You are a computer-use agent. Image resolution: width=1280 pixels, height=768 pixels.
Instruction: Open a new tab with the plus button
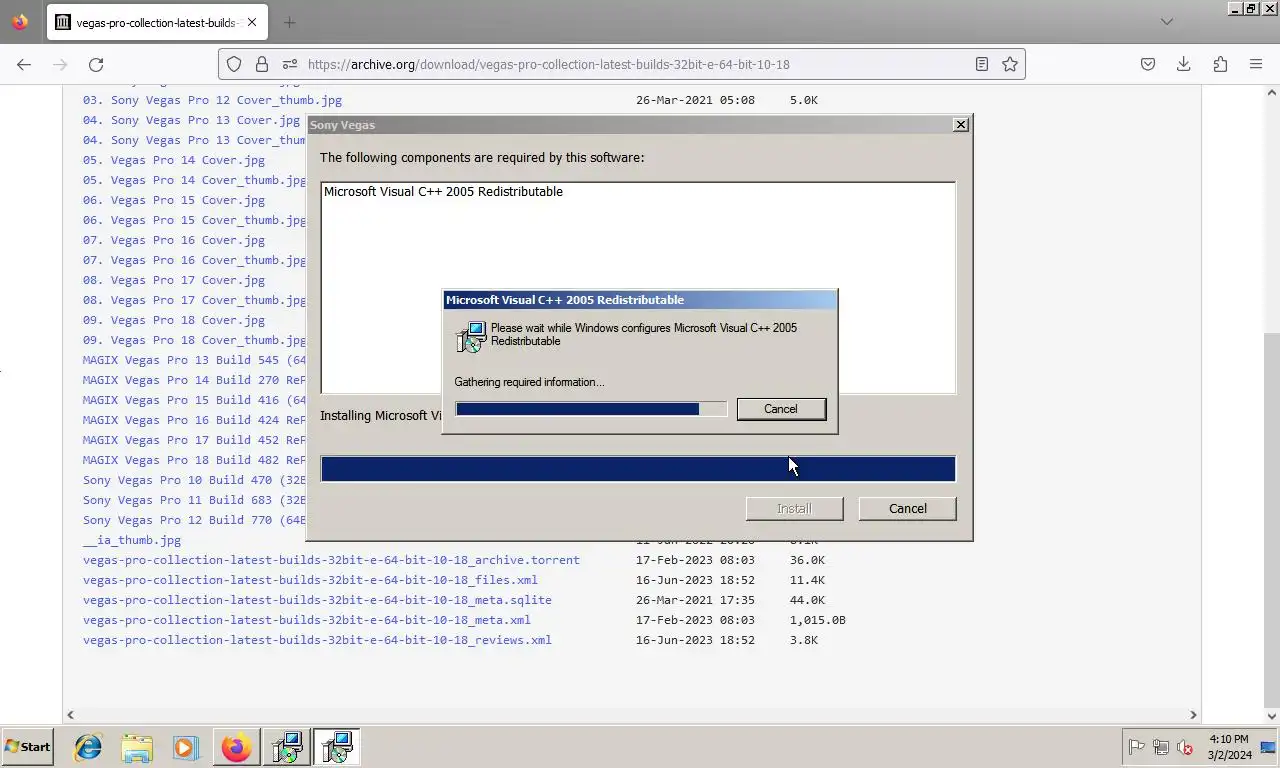tap(289, 22)
